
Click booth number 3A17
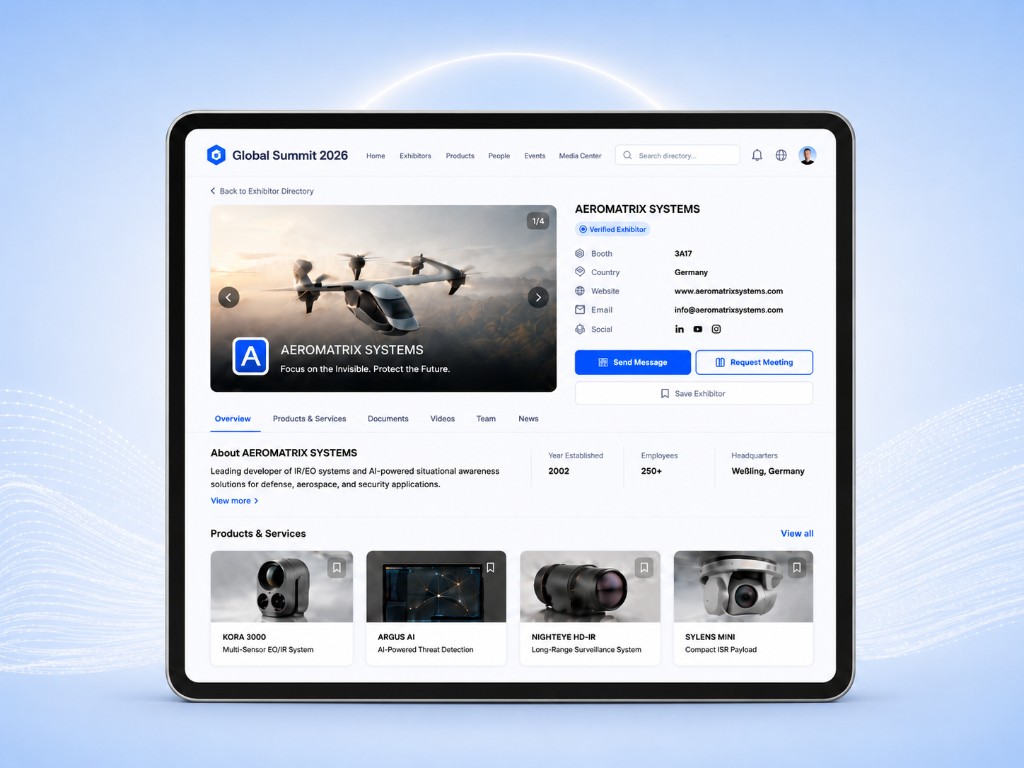point(683,253)
